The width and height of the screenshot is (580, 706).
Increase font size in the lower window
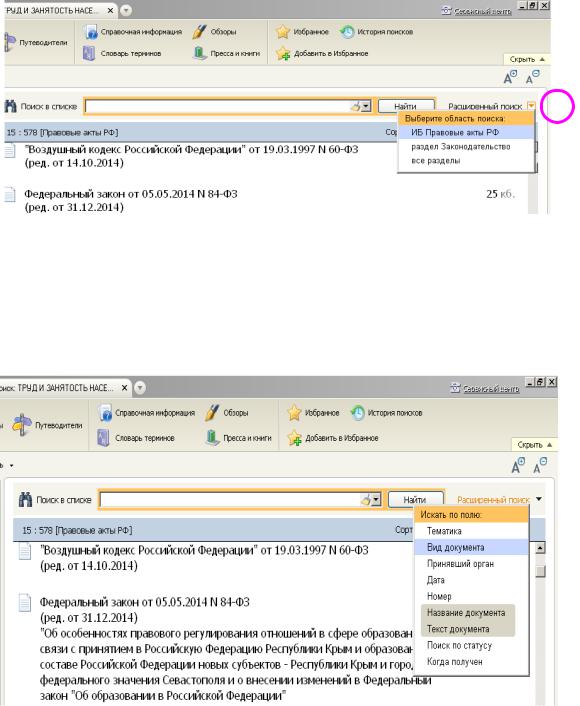pos(518,465)
